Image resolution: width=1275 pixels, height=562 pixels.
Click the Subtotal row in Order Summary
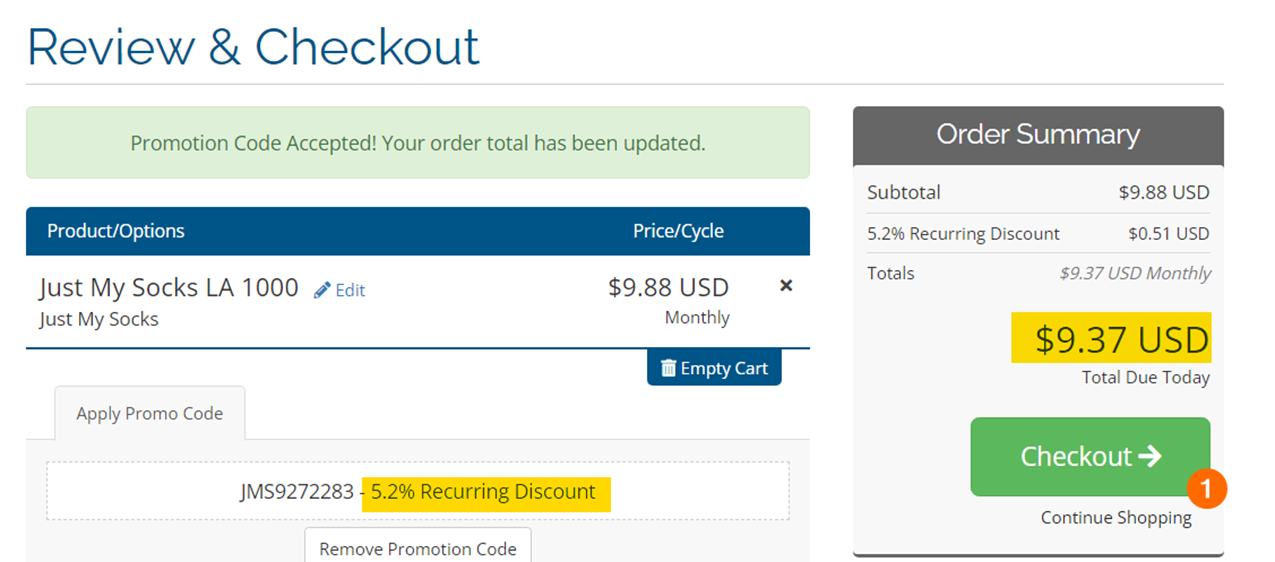click(x=904, y=192)
